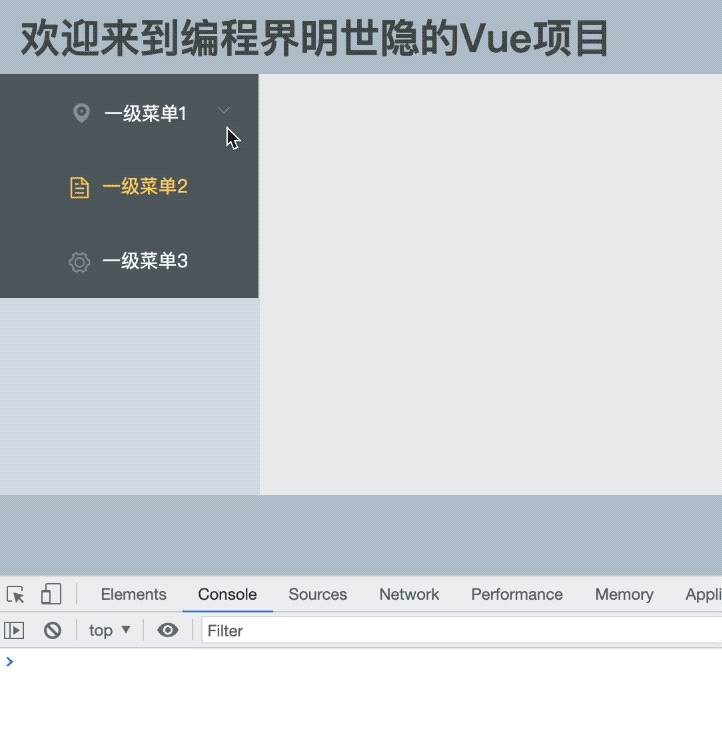Show the console sidebar using its panel icon
The height and width of the screenshot is (751, 722).
point(14,630)
